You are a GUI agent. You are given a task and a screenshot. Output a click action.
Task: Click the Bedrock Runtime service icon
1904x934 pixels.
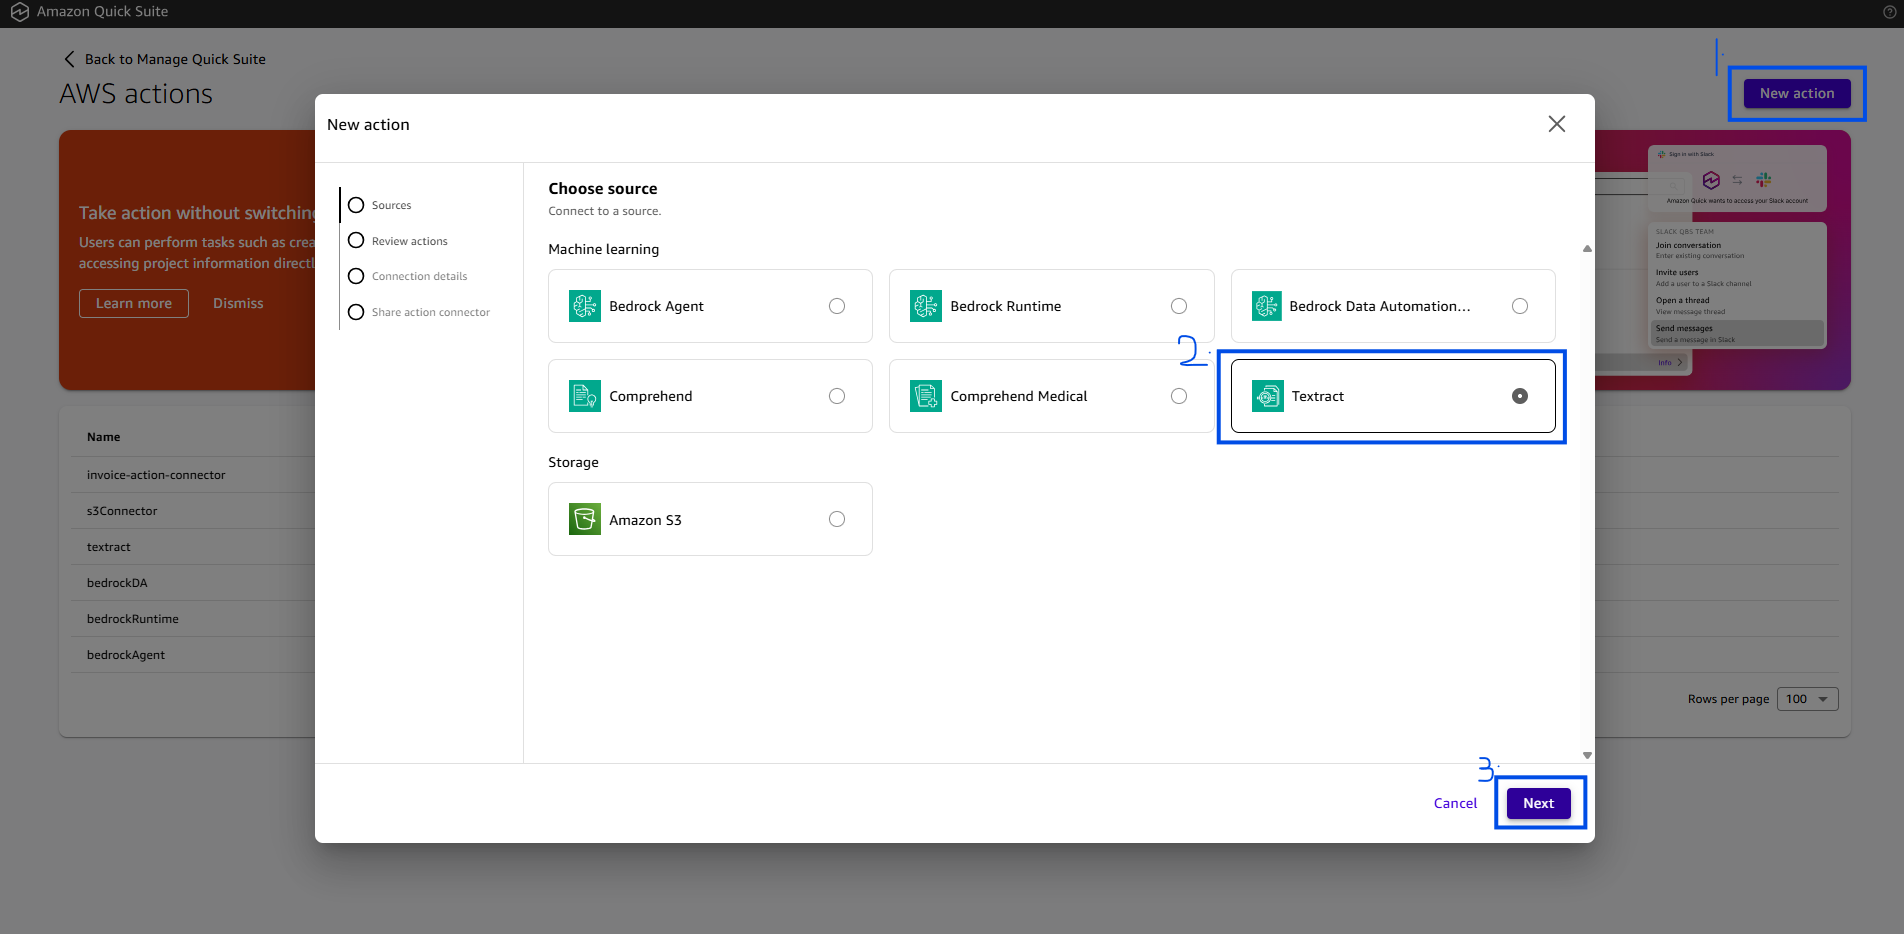(x=926, y=306)
